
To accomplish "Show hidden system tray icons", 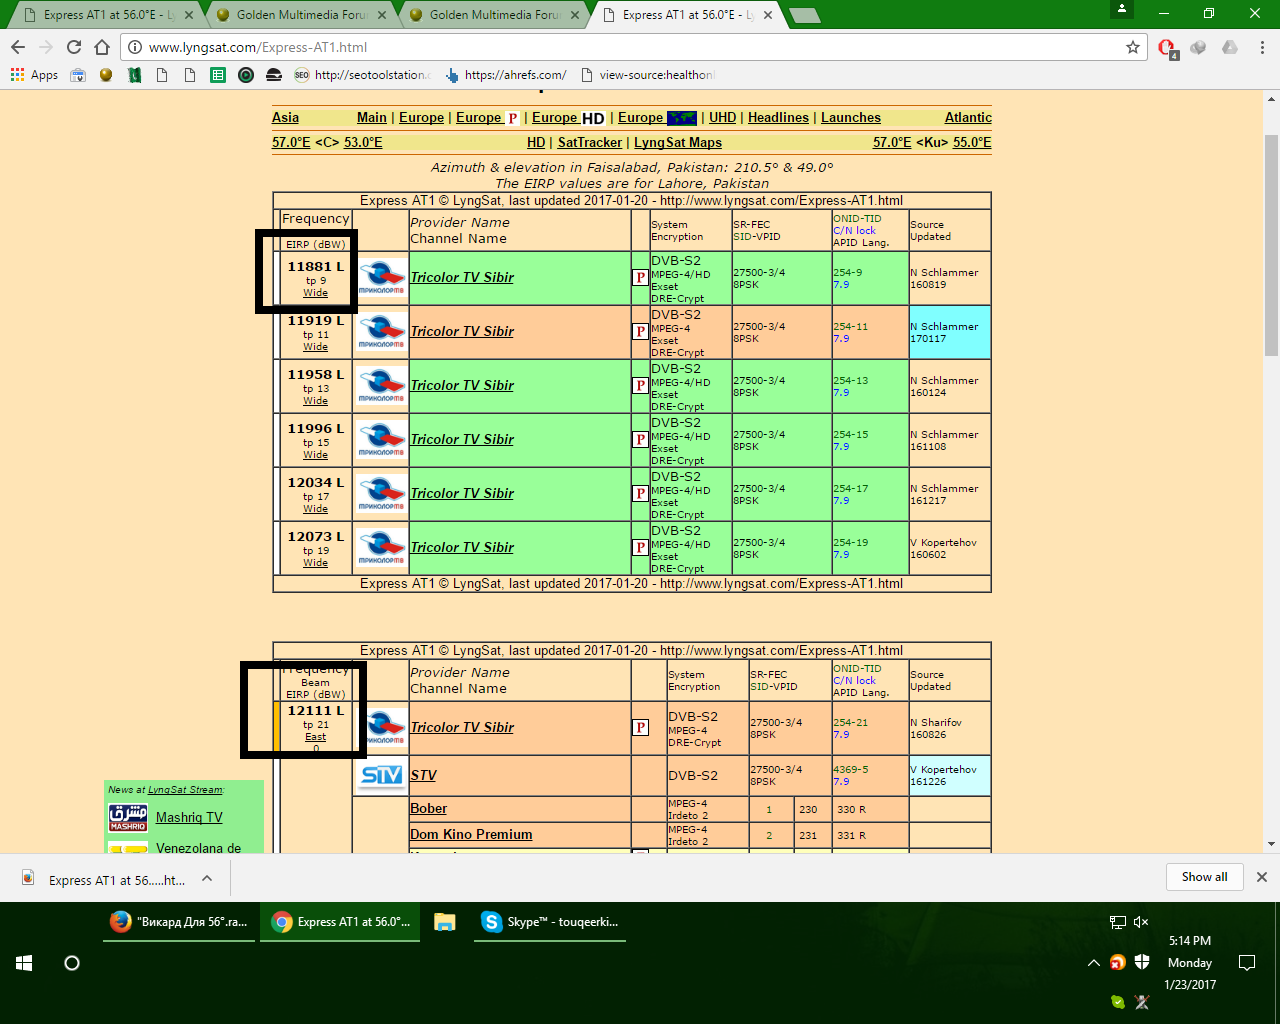I will pos(1093,963).
